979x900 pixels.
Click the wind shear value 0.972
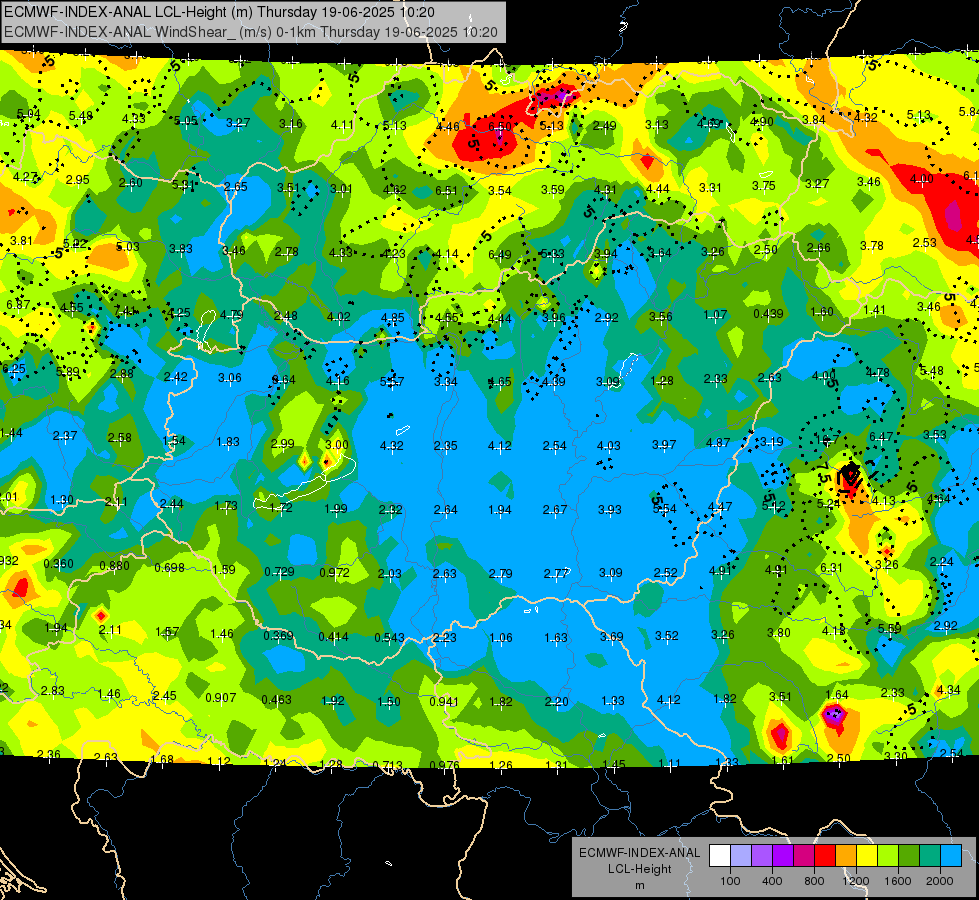tap(334, 572)
